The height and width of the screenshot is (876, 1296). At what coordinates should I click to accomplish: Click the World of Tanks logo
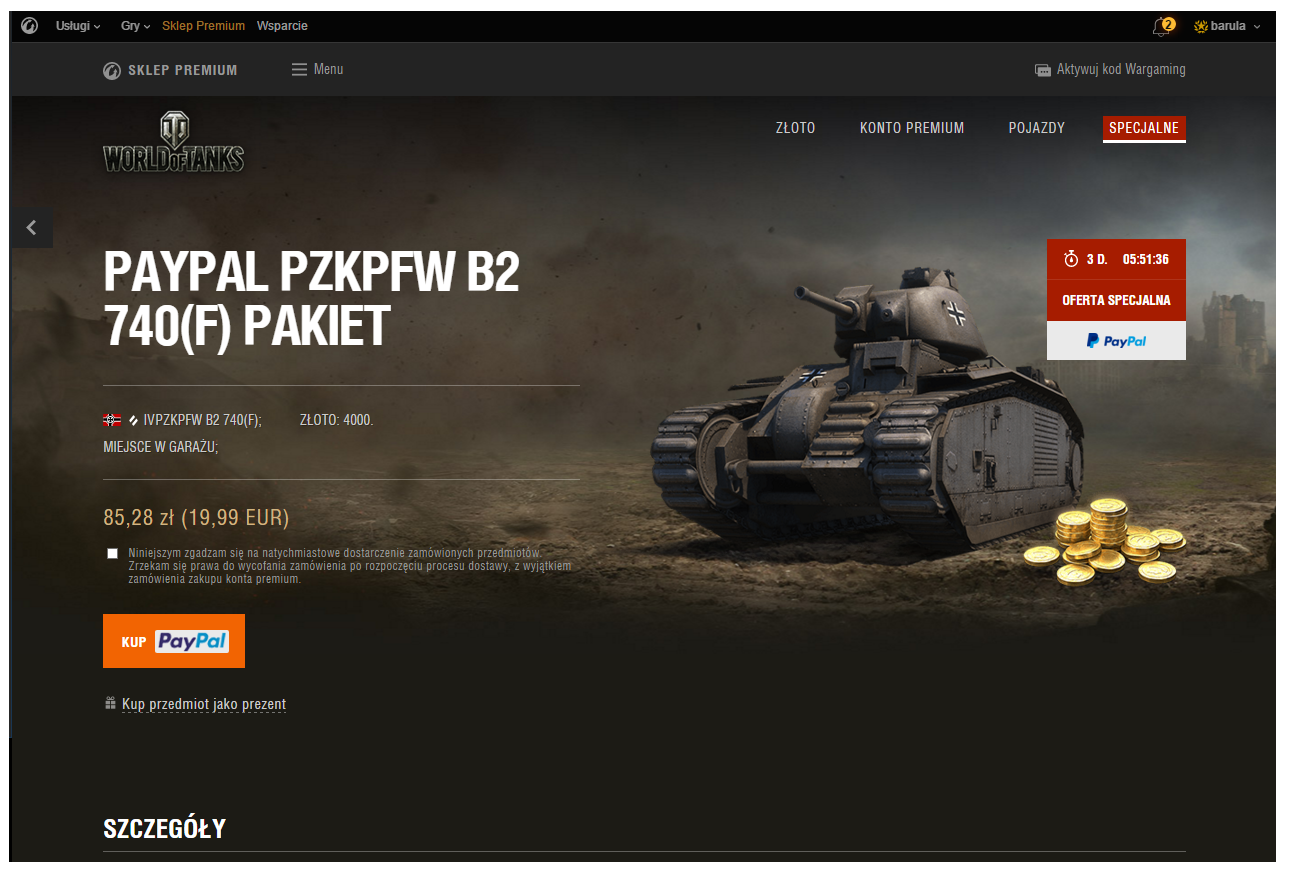coord(174,142)
